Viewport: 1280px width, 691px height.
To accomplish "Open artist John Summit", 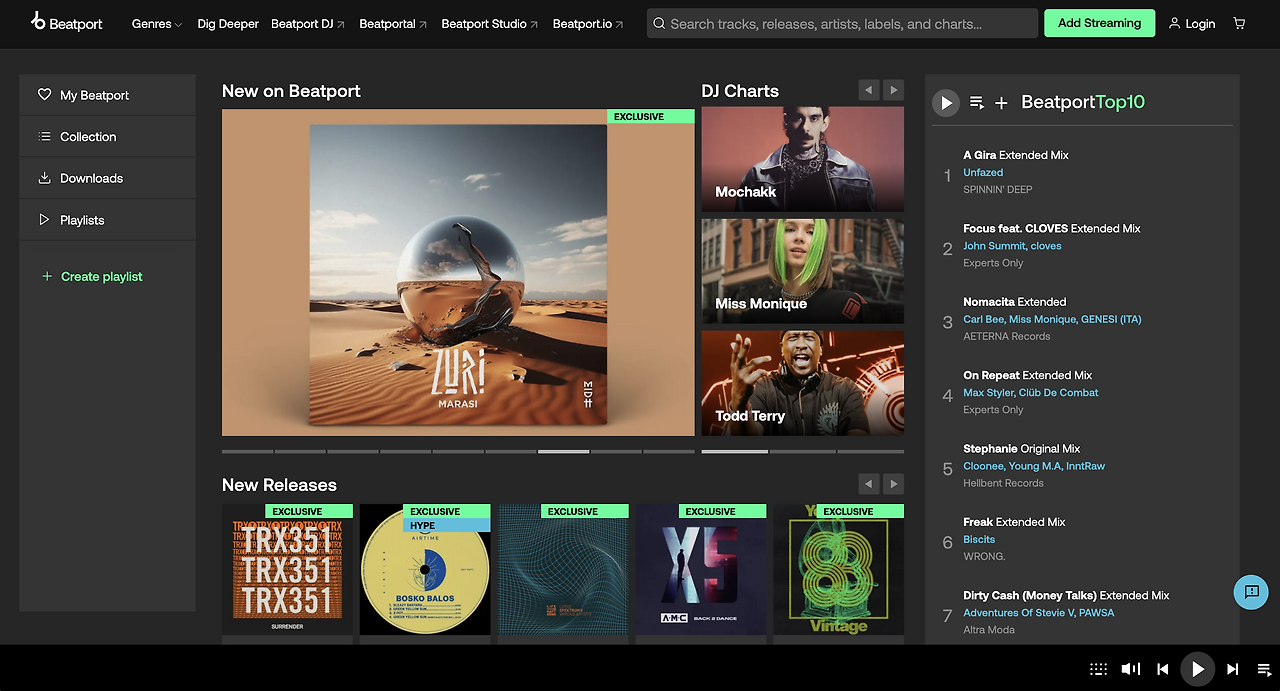I will point(994,246).
